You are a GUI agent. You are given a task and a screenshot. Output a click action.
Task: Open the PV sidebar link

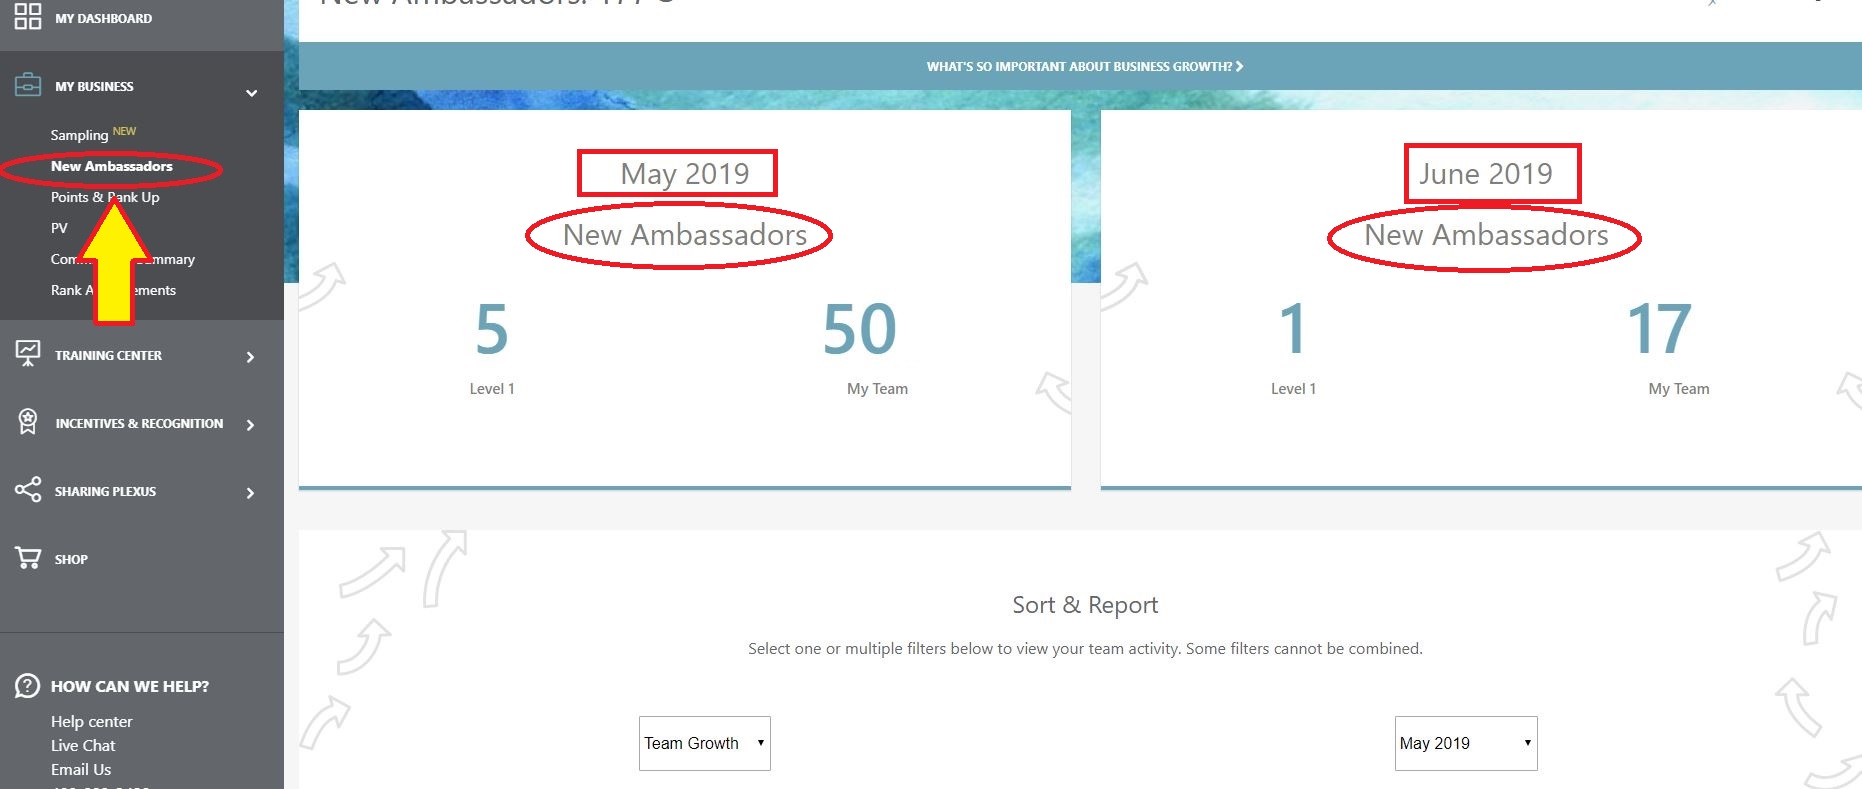tap(59, 228)
